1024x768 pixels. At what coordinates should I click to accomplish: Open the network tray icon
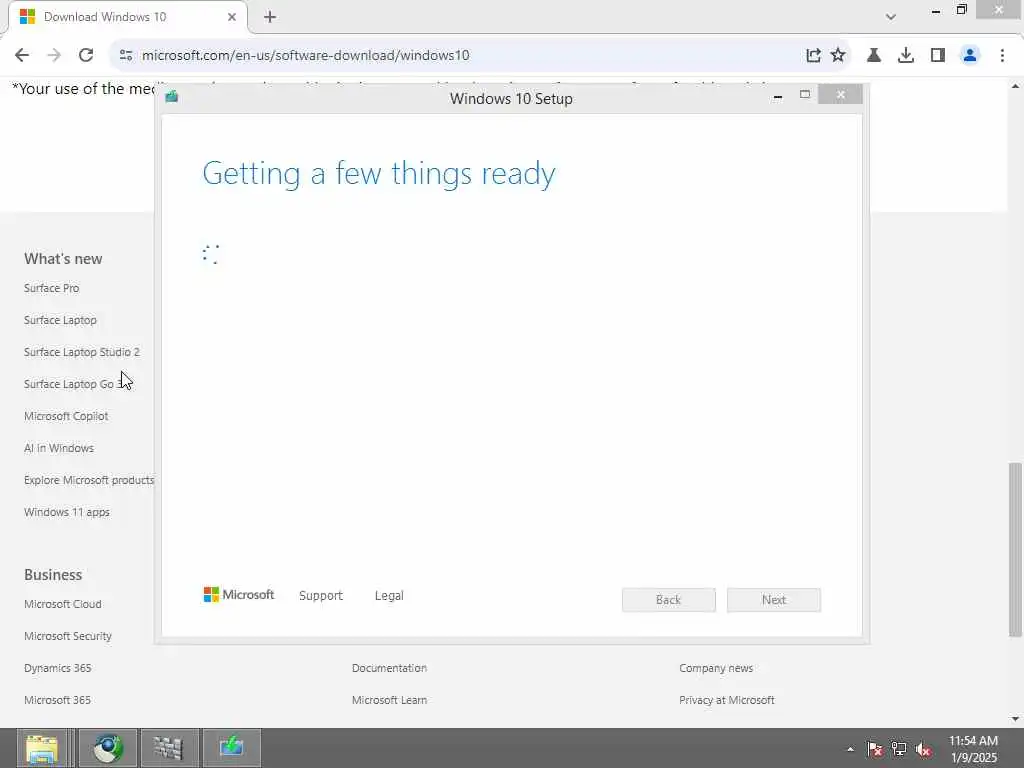pyautogui.click(x=899, y=749)
